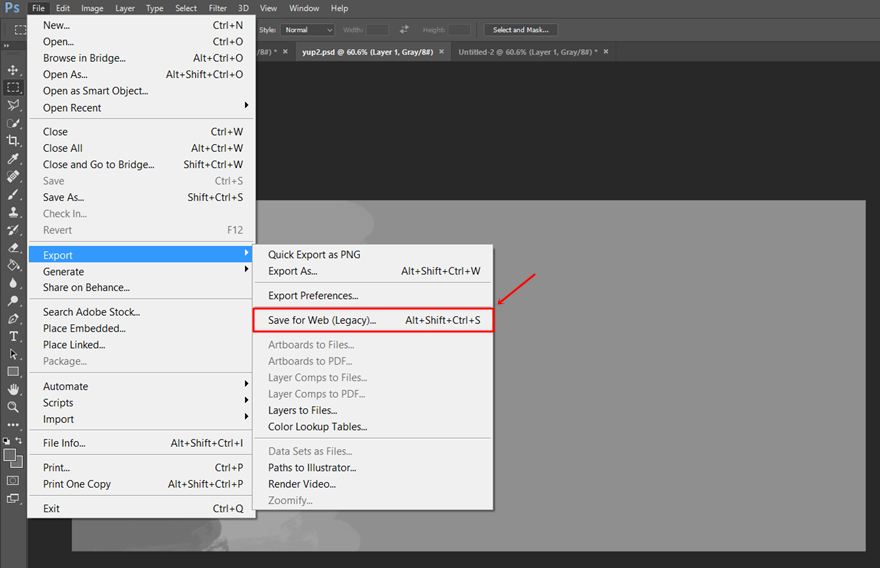The width and height of the screenshot is (880, 568).
Task: Select the Healing Brush tool
Action: (13, 176)
